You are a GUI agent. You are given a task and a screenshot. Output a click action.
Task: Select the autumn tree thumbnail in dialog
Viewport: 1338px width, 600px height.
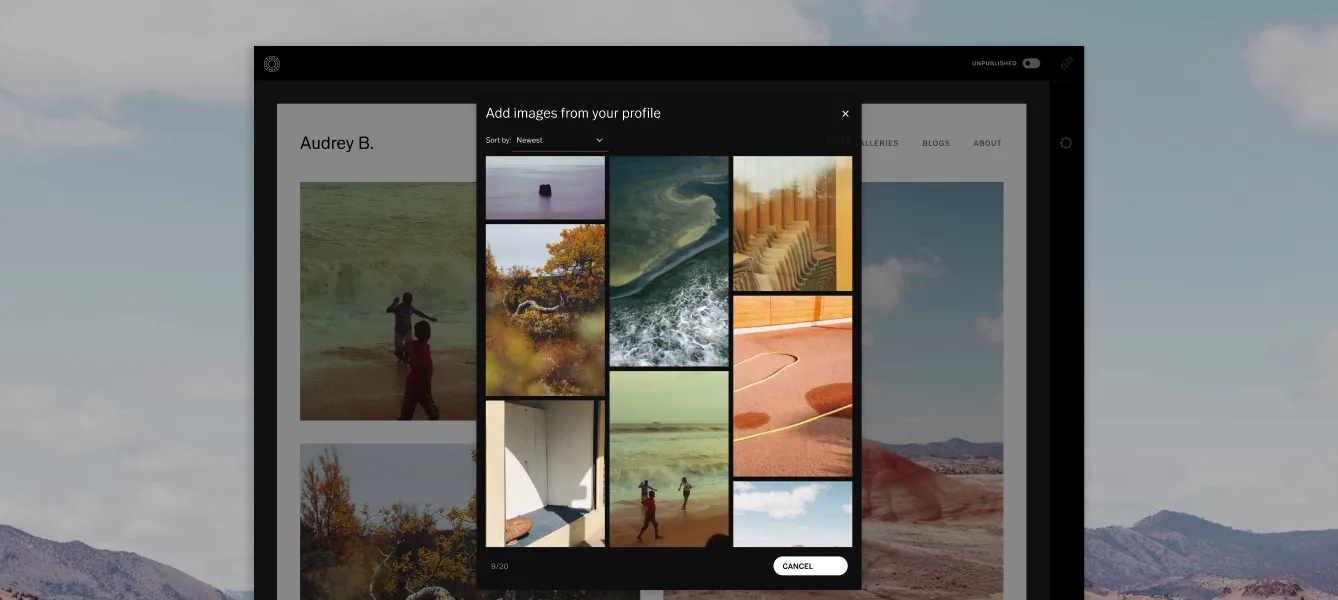[x=545, y=310]
